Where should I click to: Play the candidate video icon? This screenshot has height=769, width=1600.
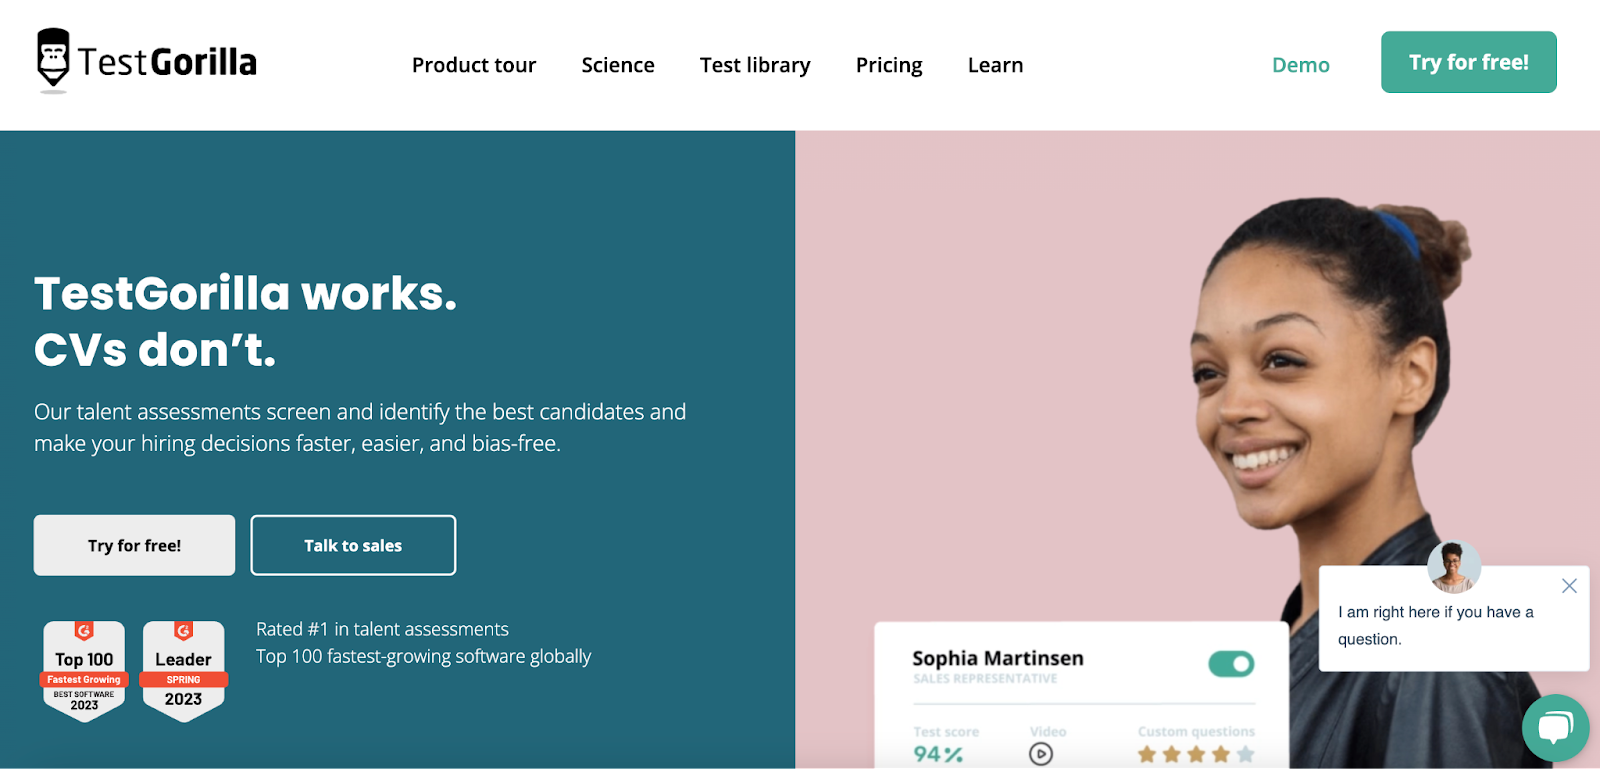pos(1041,754)
